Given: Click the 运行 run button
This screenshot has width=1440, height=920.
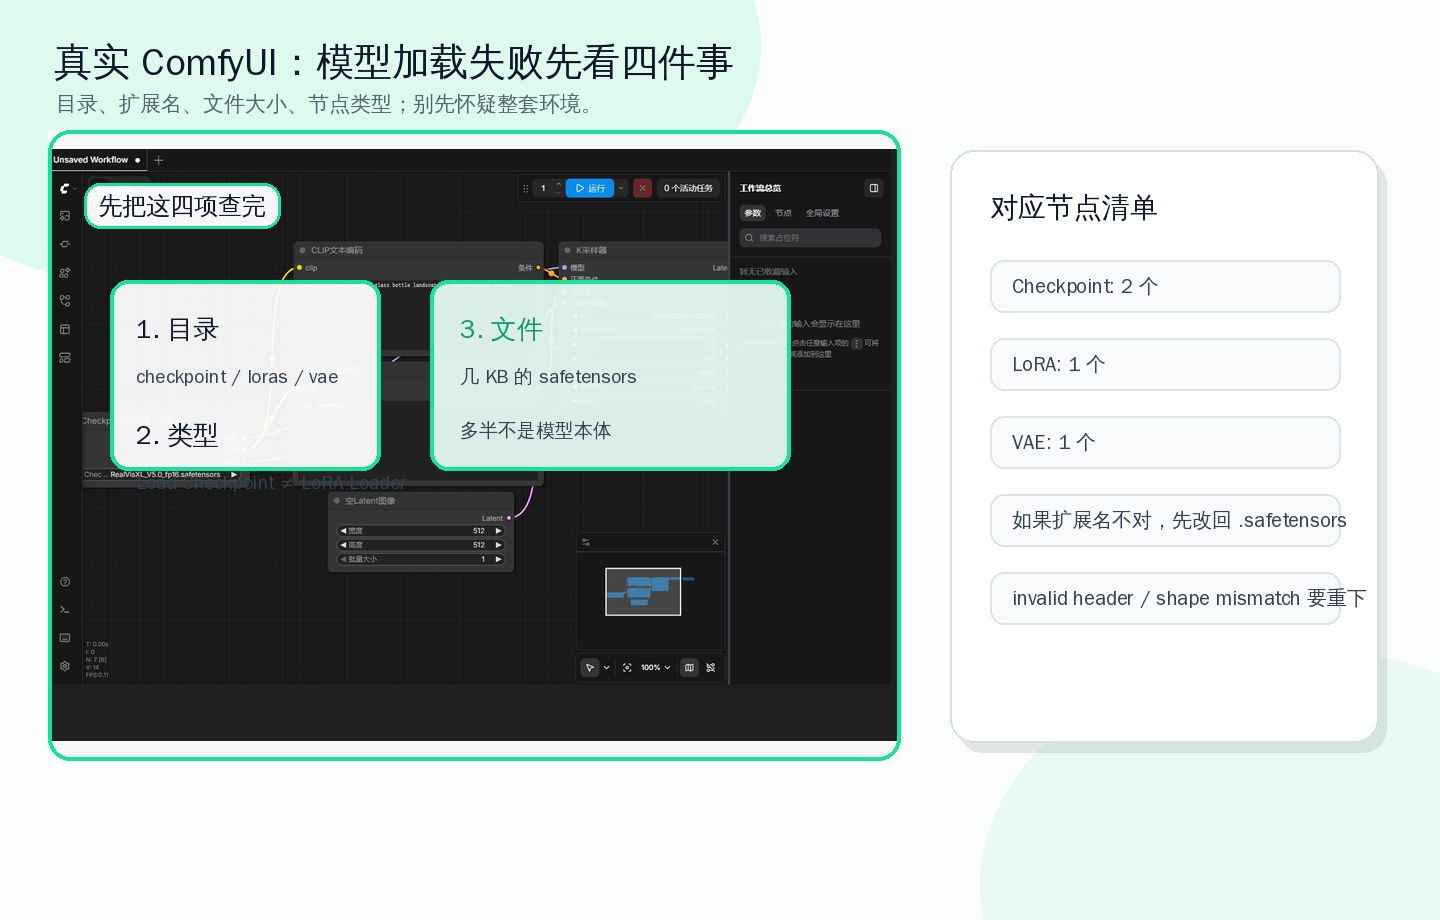Looking at the screenshot, I should click(590, 188).
